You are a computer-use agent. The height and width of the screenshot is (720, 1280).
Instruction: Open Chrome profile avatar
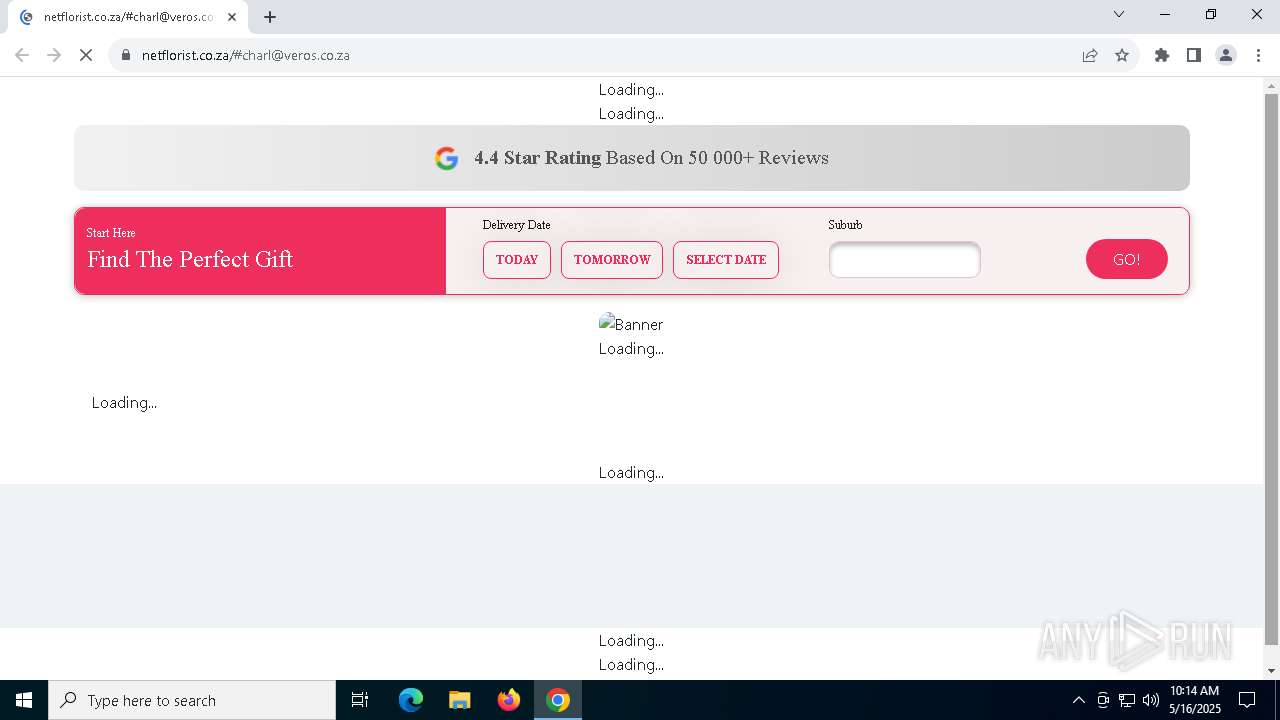1226,55
